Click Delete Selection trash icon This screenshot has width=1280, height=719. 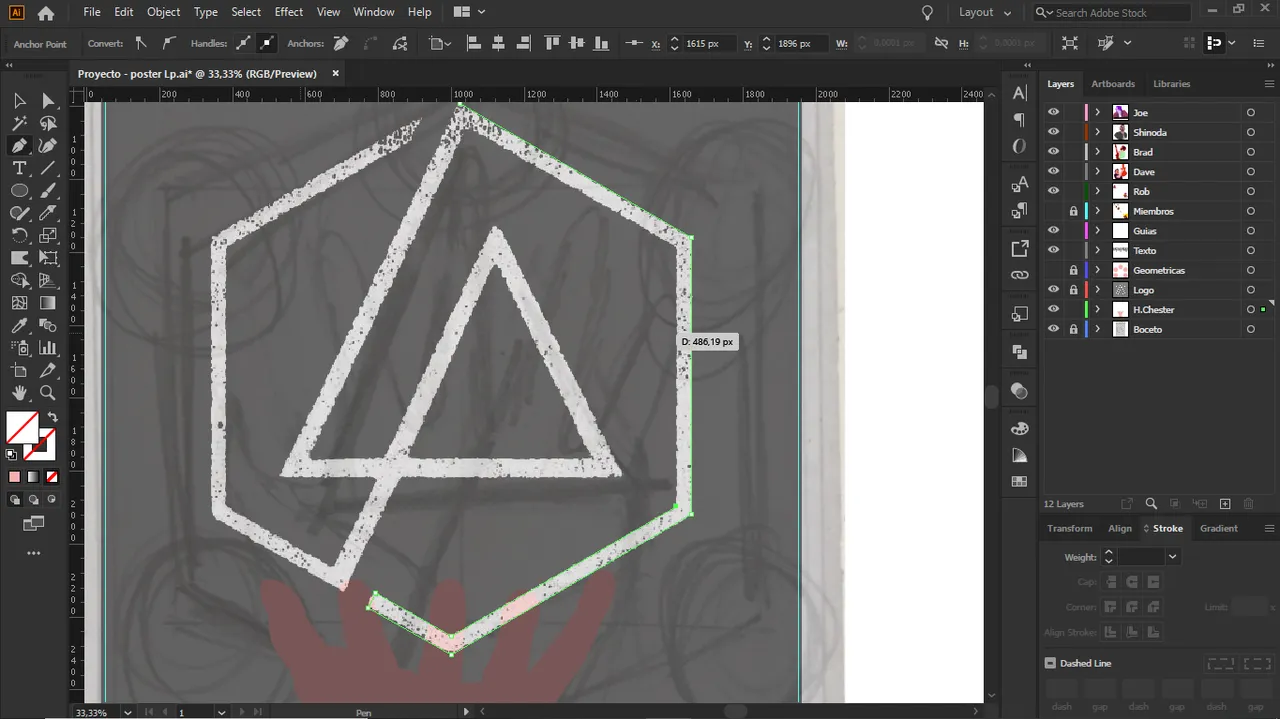[1250, 504]
